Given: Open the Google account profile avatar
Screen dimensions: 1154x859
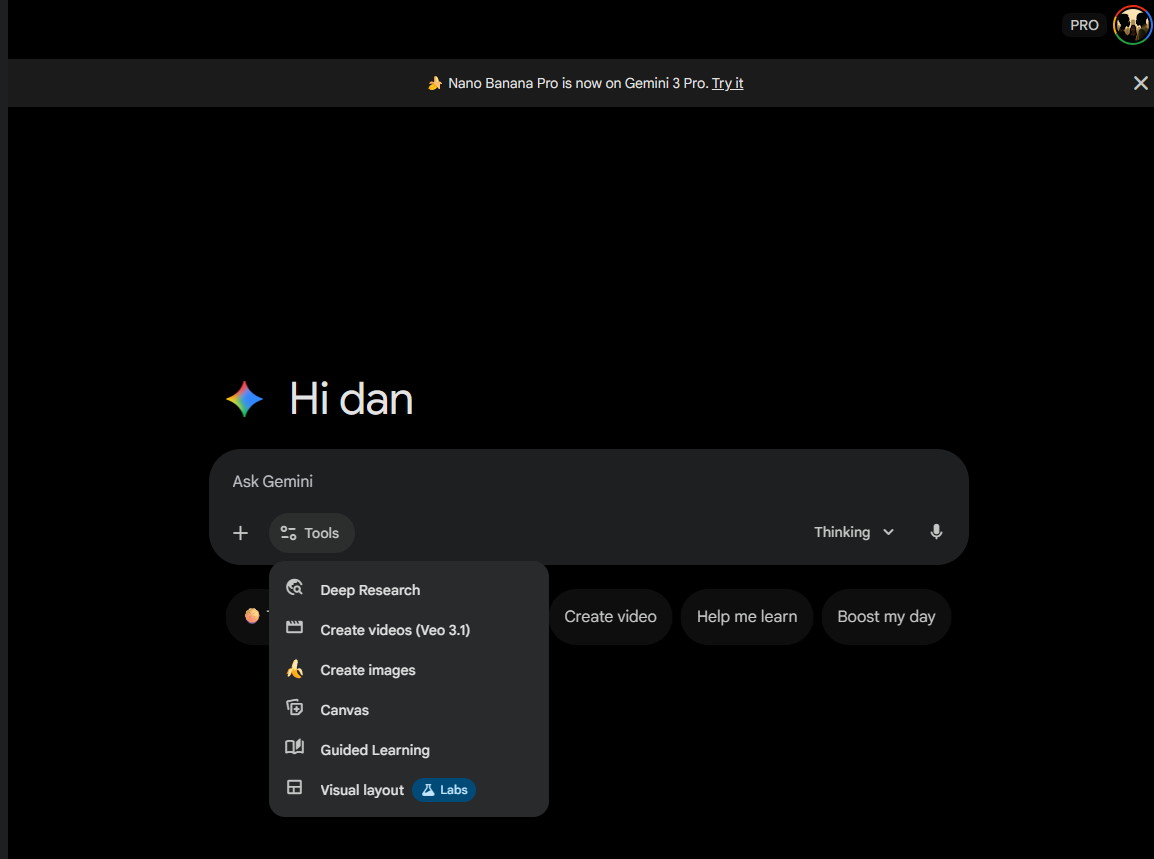Looking at the screenshot, I should pyautogui.click(x=1132, y=25).
